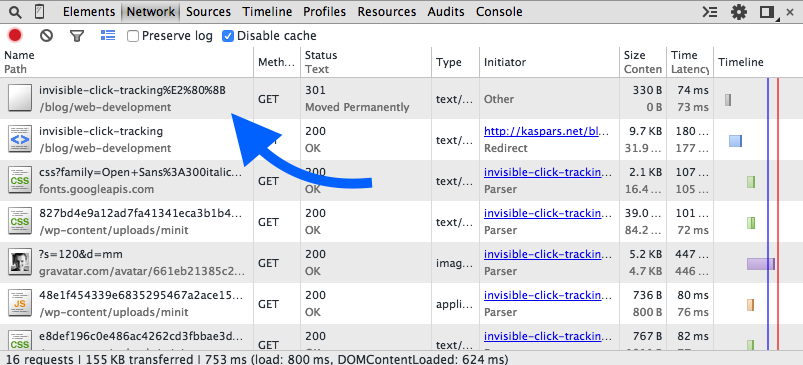Image resolution: width=803 pixels, height=365 pixels.
Task: Open the Profiles tab
Action: (325, 11)
